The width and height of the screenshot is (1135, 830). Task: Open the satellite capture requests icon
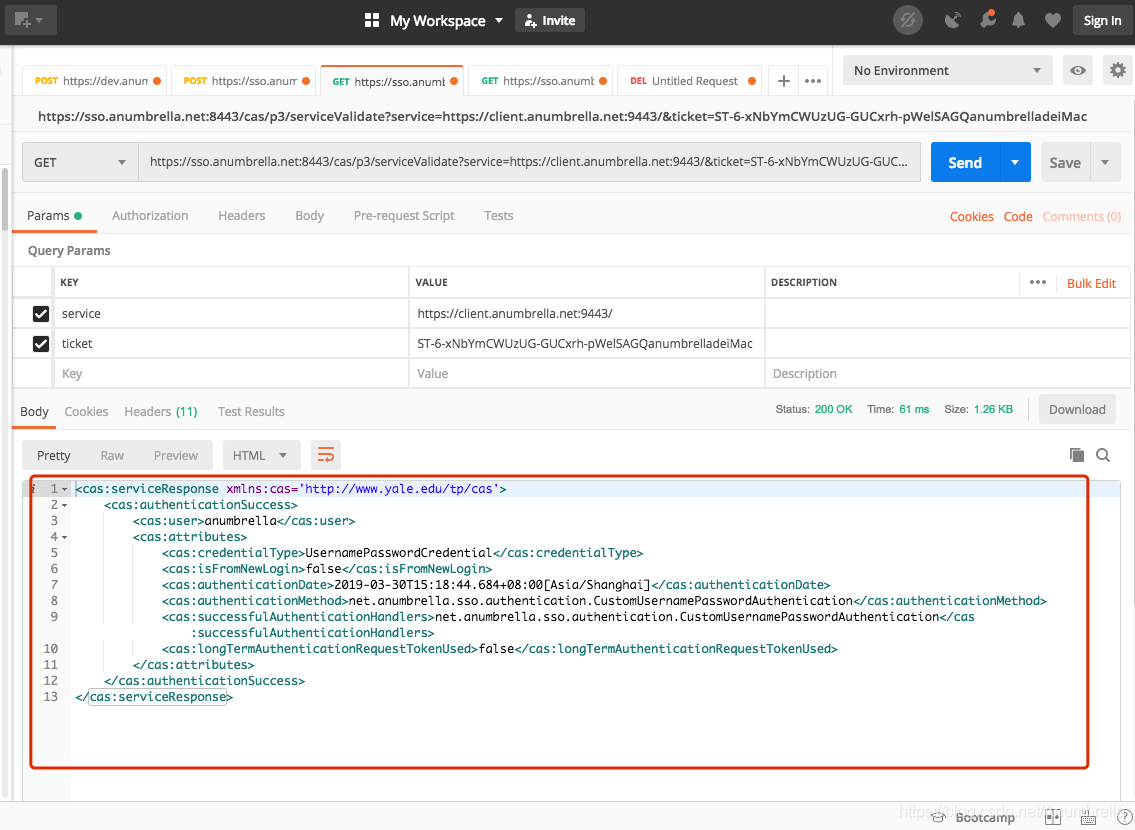tap(953, 20)
